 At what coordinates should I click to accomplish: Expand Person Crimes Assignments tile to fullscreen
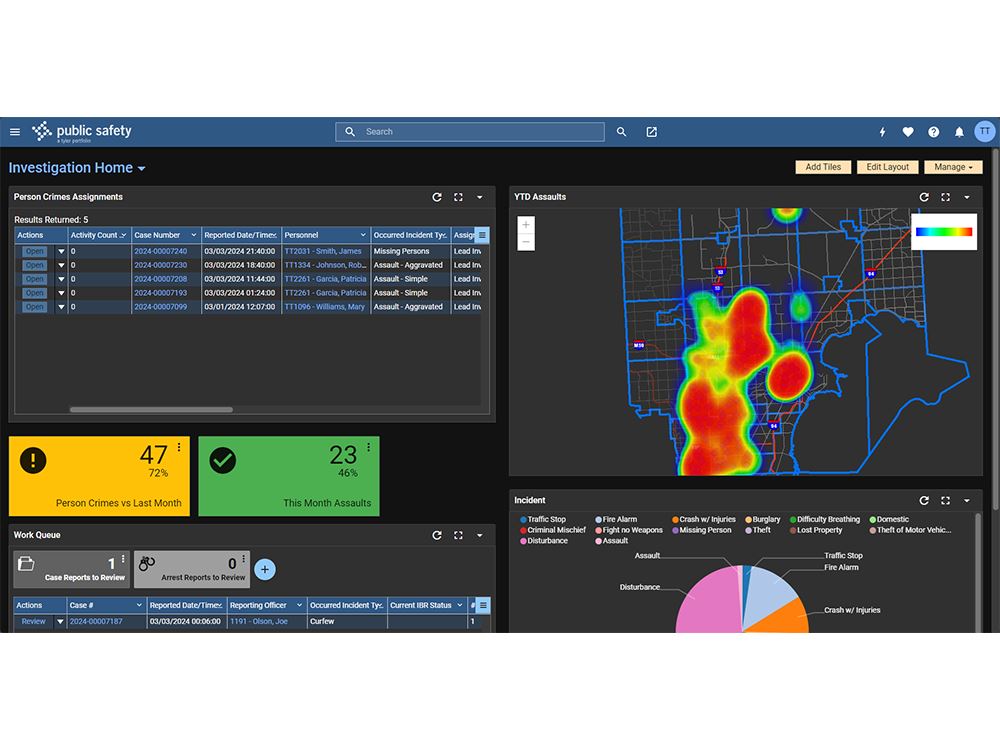pyautogui.click(x=458, y=197)
